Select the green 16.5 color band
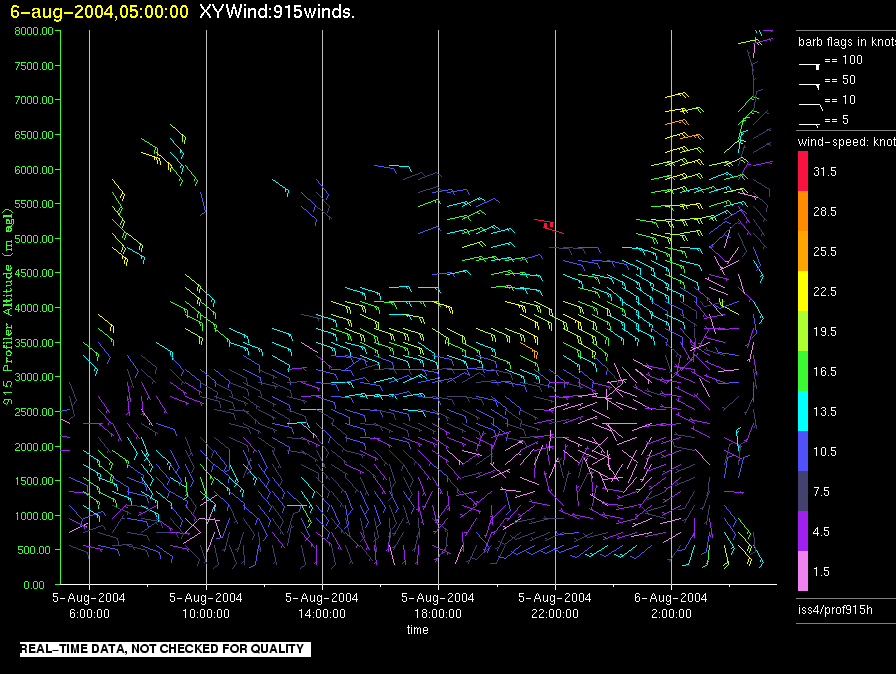The image size is (896, 674). pos(803,371)
